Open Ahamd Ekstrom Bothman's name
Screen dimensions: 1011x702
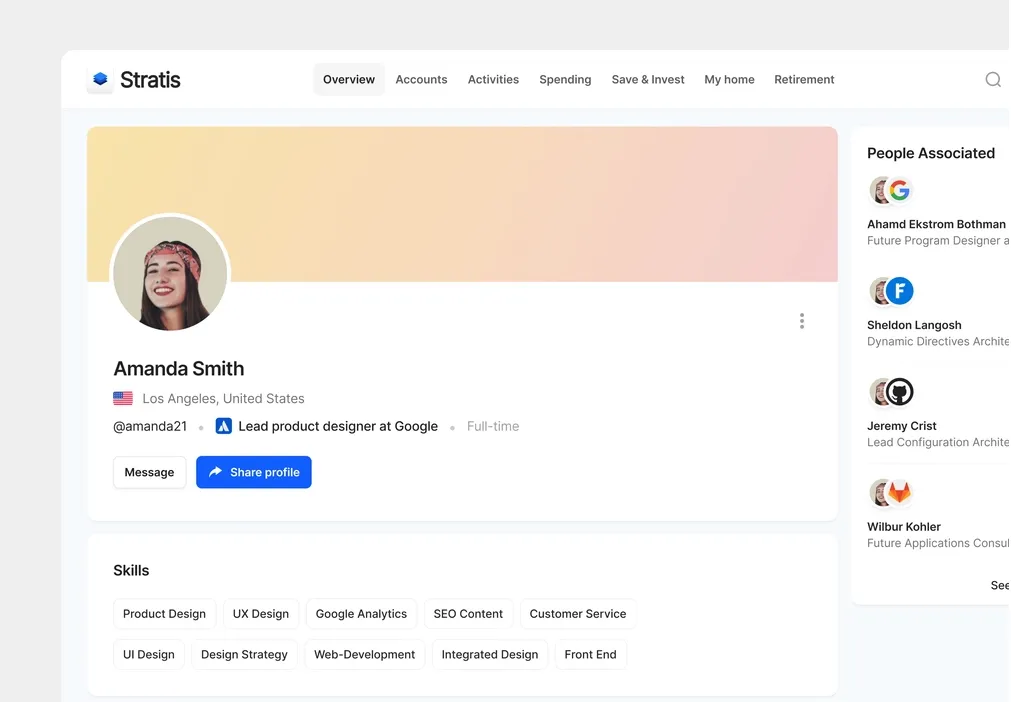click(x=936, y=224)
